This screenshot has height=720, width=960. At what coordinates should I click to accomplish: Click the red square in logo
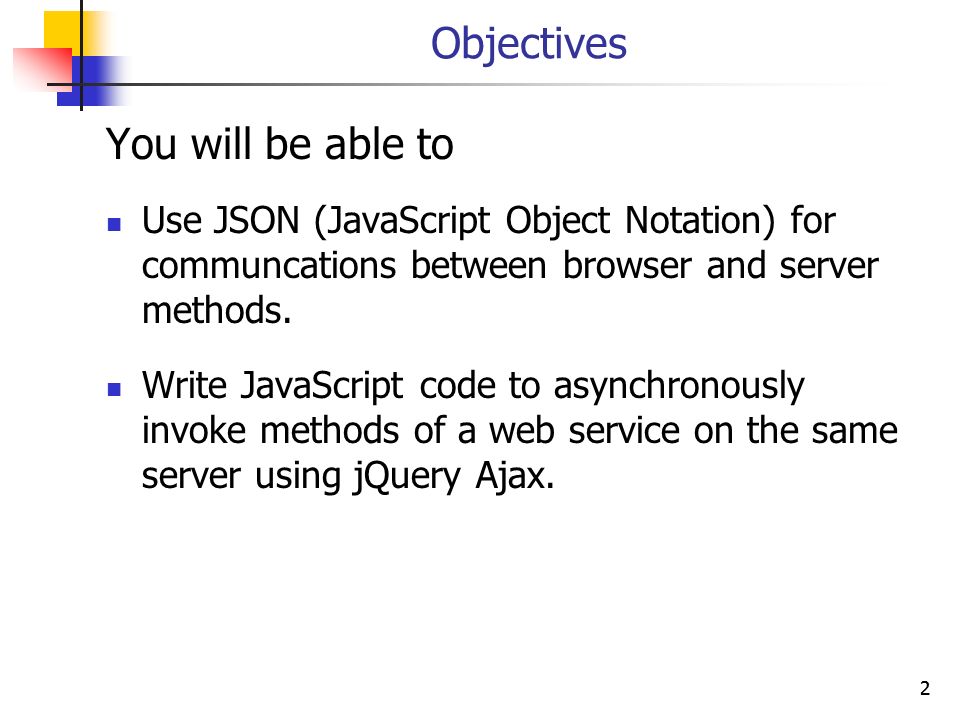click(42, 69)
